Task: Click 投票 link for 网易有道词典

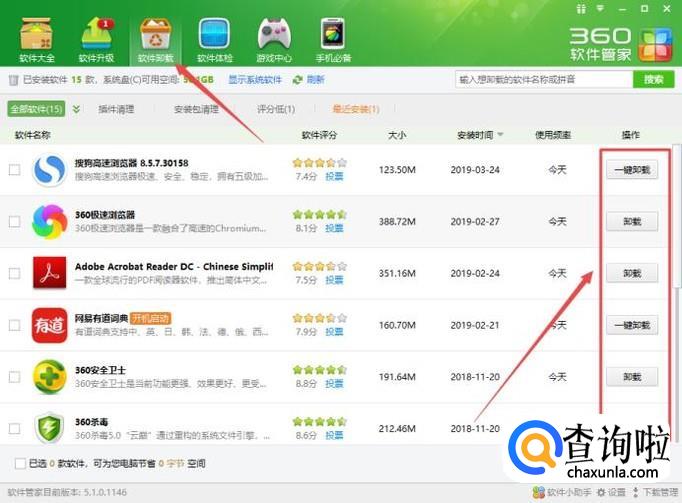Action: [x=334, y=332]
